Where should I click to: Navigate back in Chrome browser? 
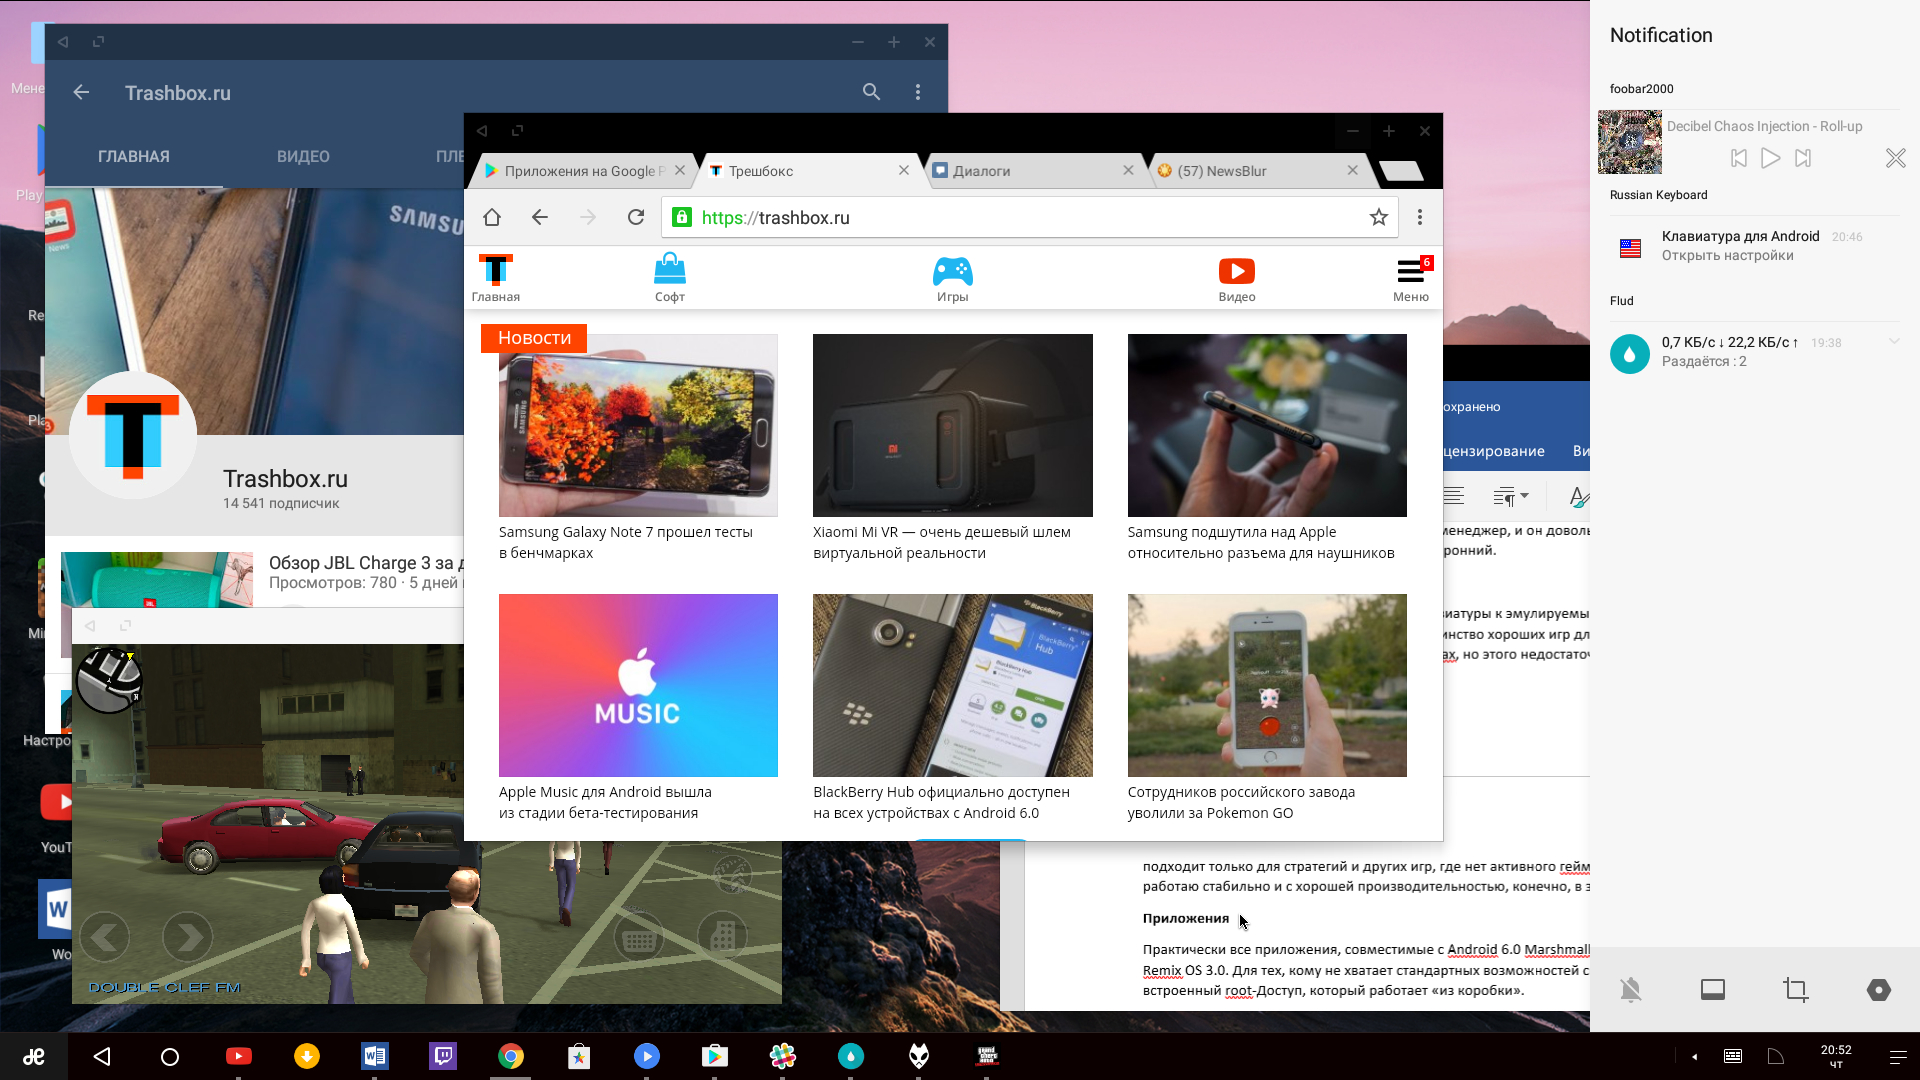(540, 217)
